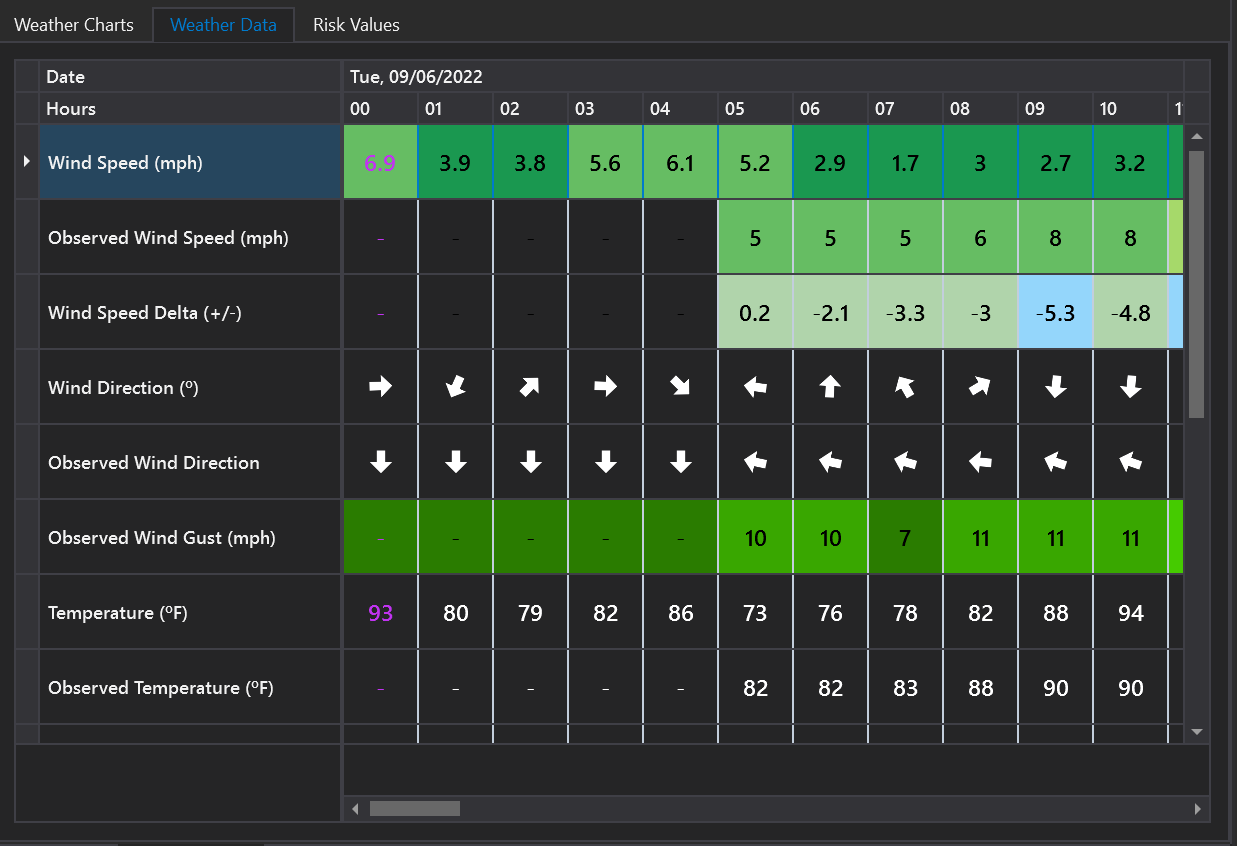The height and width of the screenshot is (846, 1237).
Task: Click the wind direction arrow for hour 02
Action: 530,387
